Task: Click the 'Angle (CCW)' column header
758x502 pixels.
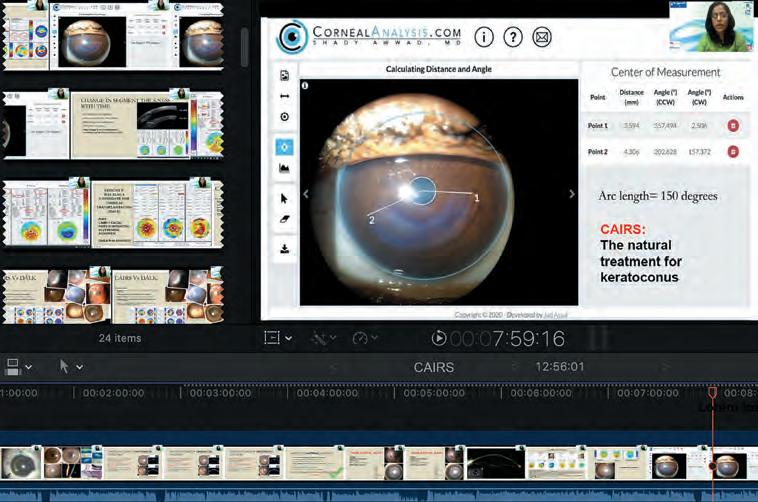Action: [665, 97]
